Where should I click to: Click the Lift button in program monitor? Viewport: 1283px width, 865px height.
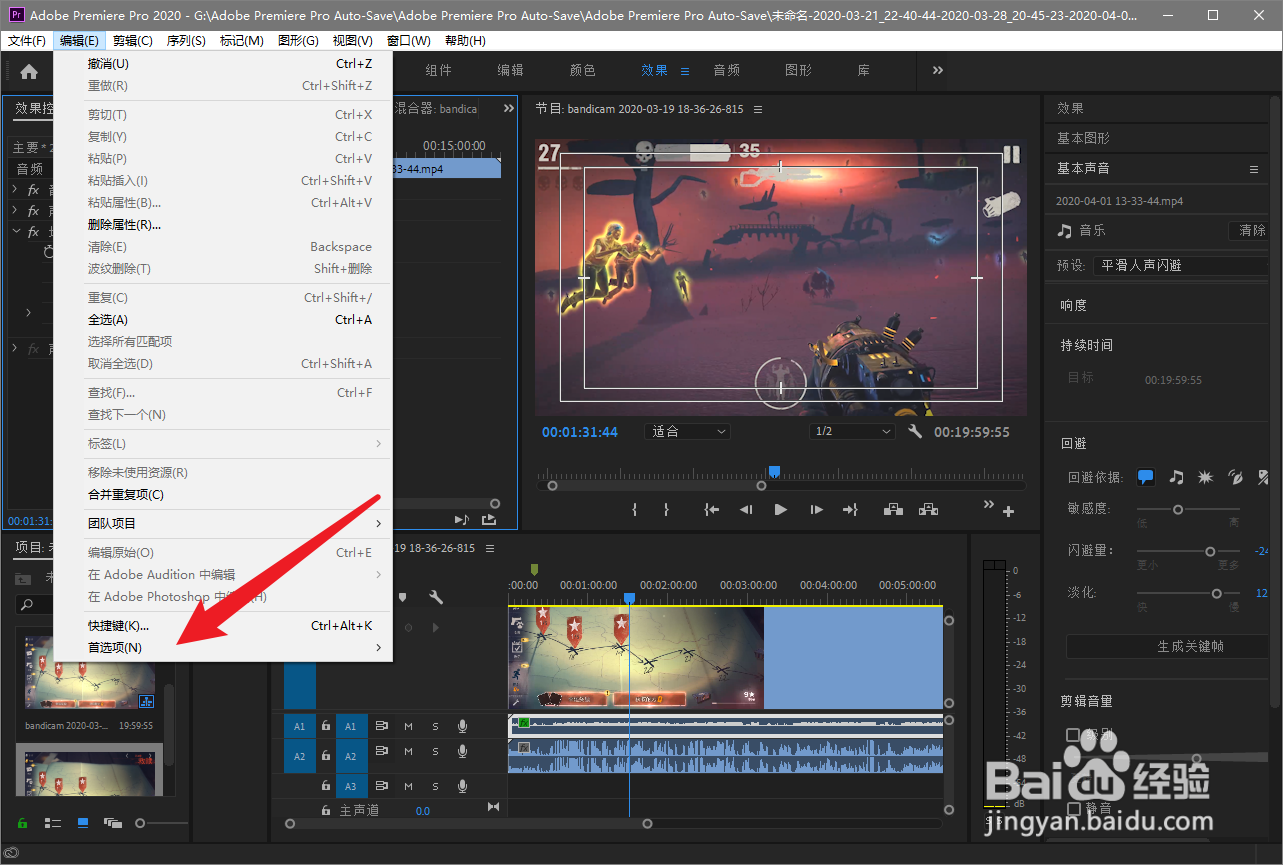click(894, 509)
